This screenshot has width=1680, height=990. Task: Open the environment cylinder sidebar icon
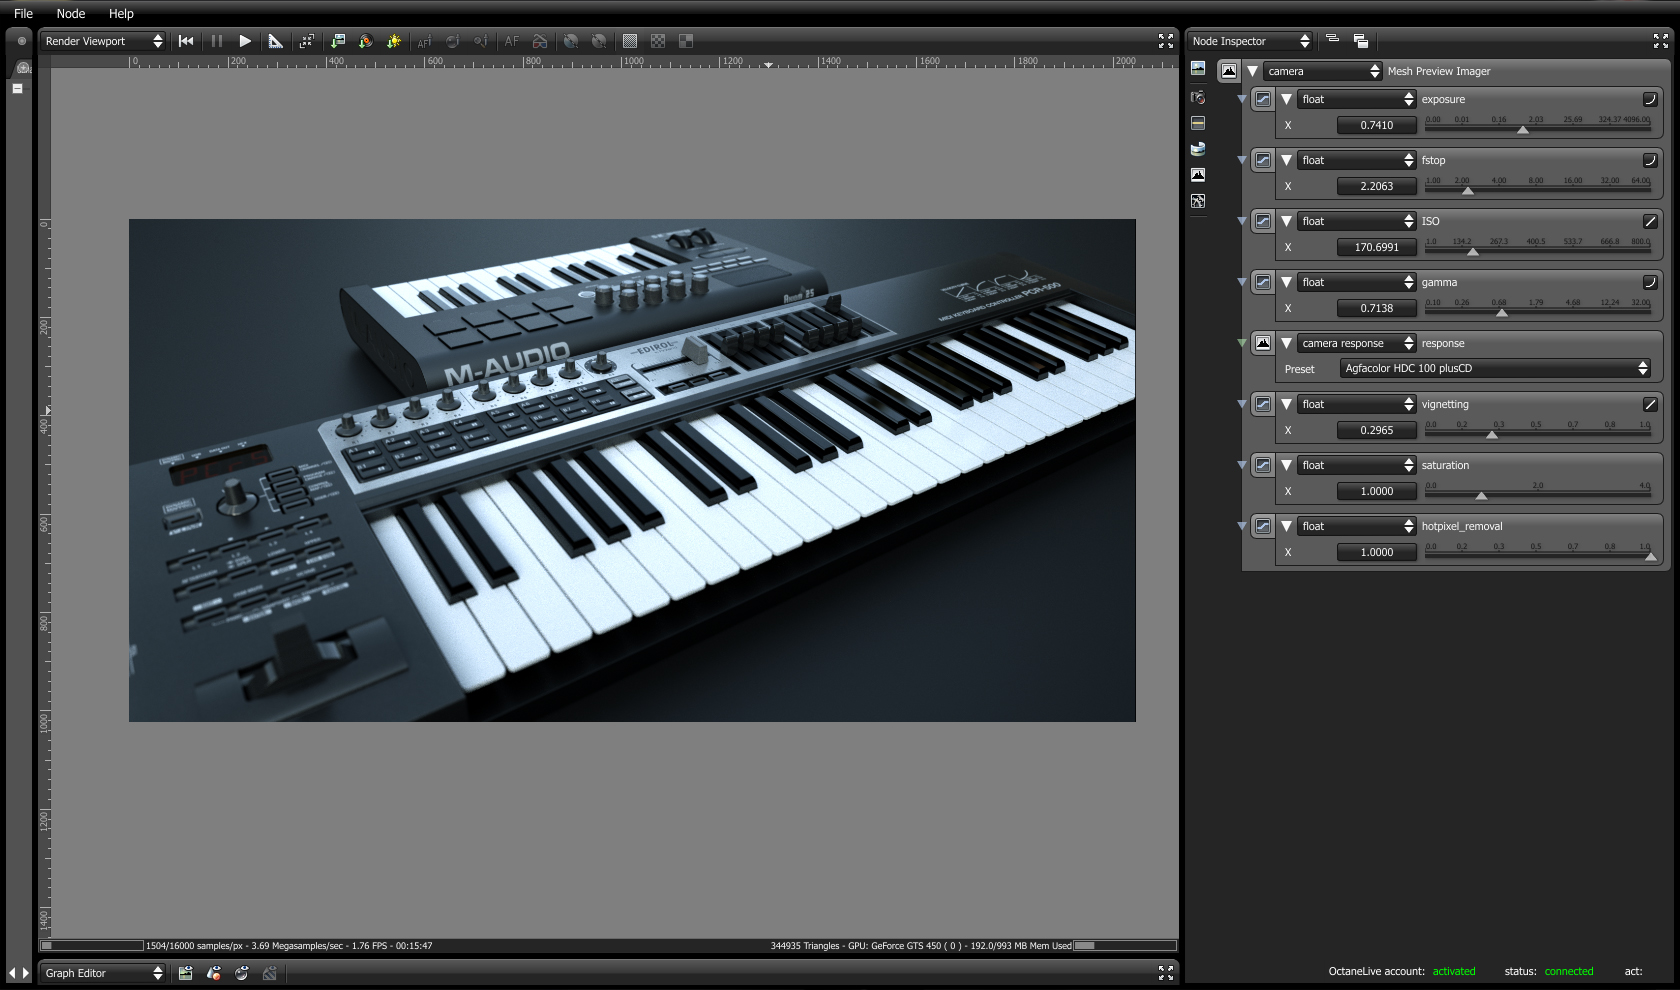click(1198, 149)
